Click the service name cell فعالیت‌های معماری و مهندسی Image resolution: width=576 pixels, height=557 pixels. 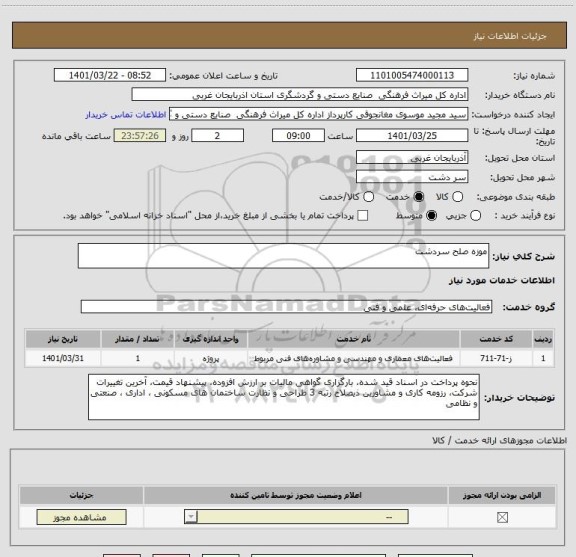click(x=353, y=358)
